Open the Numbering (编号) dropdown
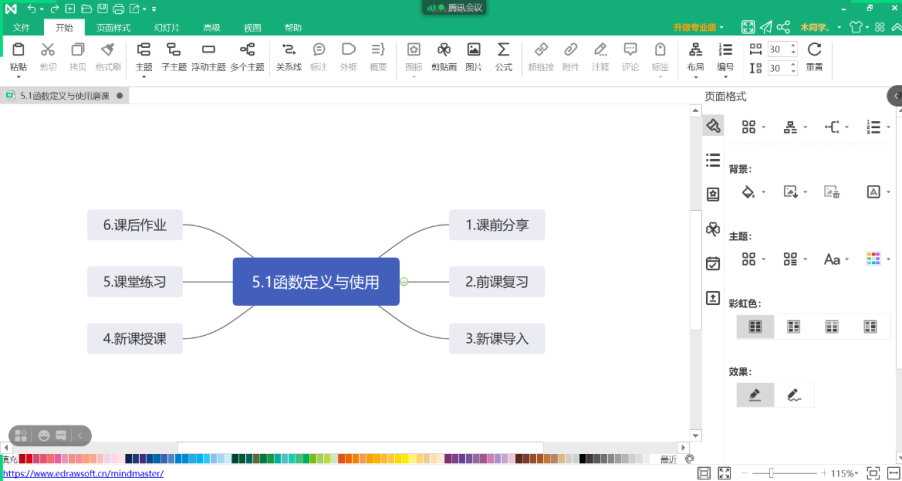The image size is (902, 481). 725,77
